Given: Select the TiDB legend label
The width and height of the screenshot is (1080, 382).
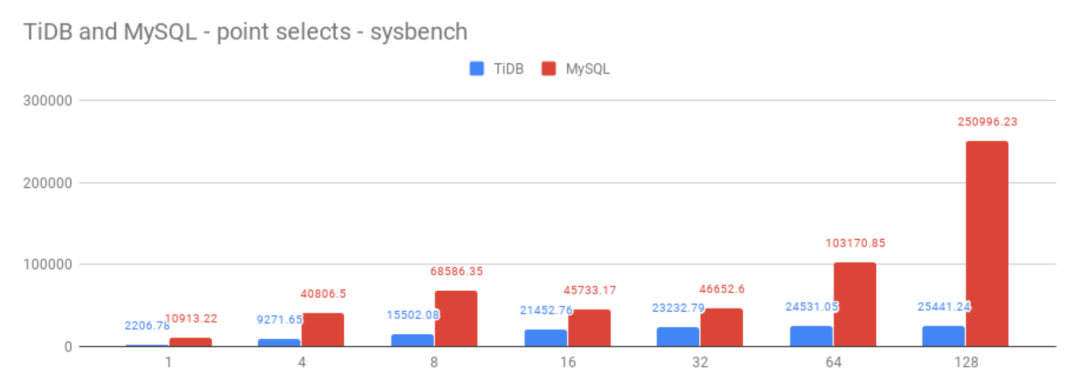Looking at the screenshot, I should pos(508,69).
